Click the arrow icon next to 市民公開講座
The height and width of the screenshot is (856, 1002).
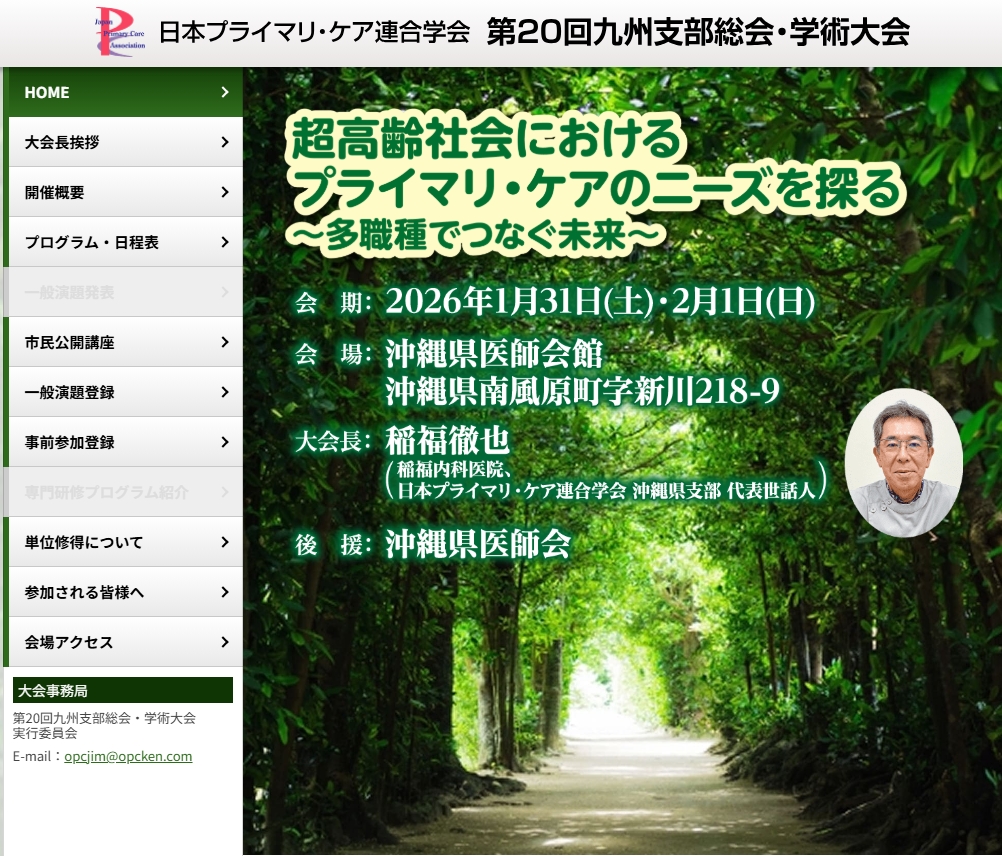tap(225, 342)
